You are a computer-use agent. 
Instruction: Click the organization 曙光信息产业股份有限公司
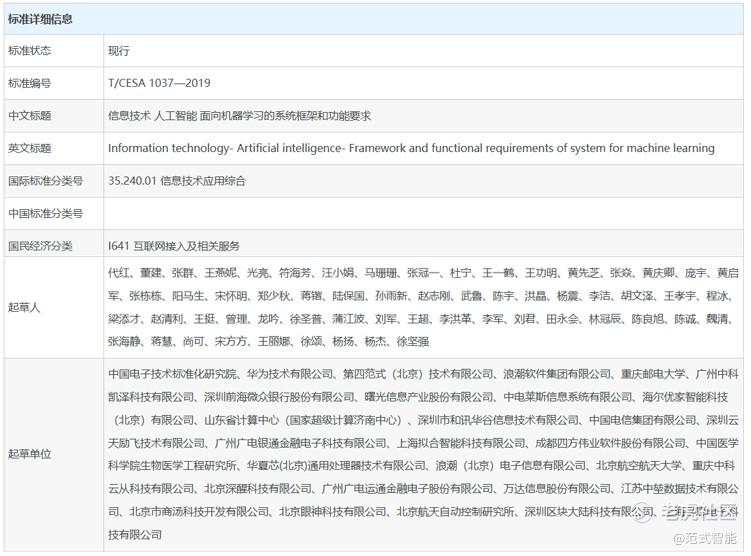[x=429, y=397]
